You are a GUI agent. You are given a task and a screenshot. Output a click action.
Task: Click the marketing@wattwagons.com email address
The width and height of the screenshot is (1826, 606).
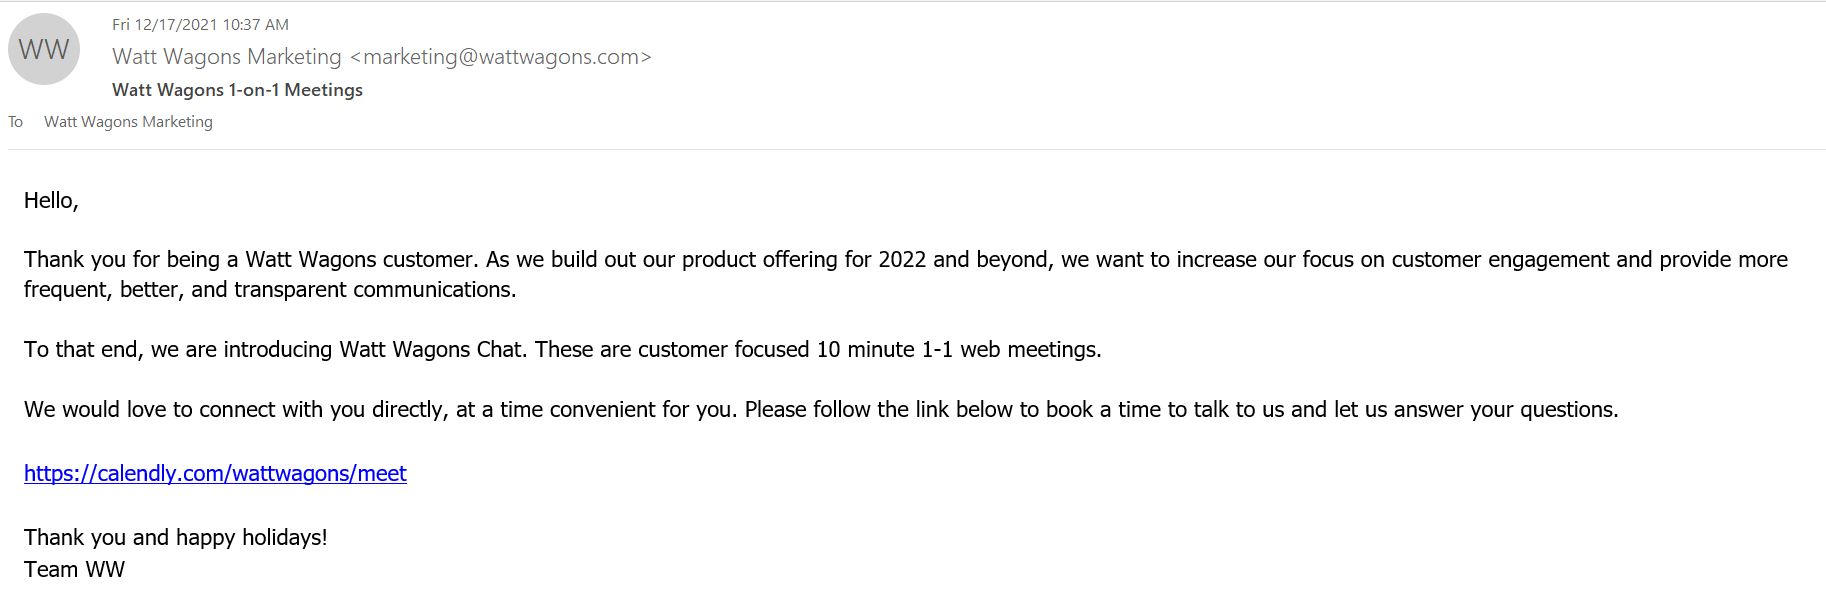point(500,57)
